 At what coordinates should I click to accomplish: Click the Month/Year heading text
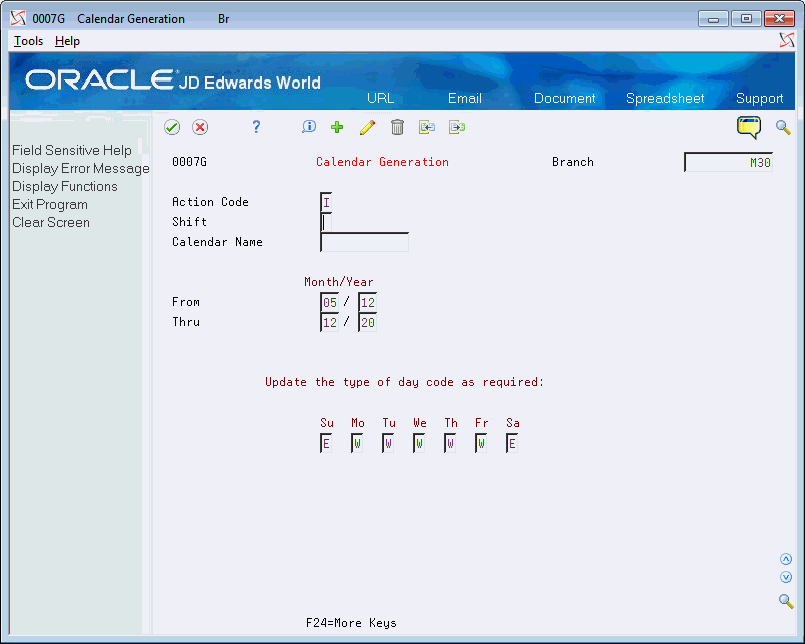[x=339, y=282]
